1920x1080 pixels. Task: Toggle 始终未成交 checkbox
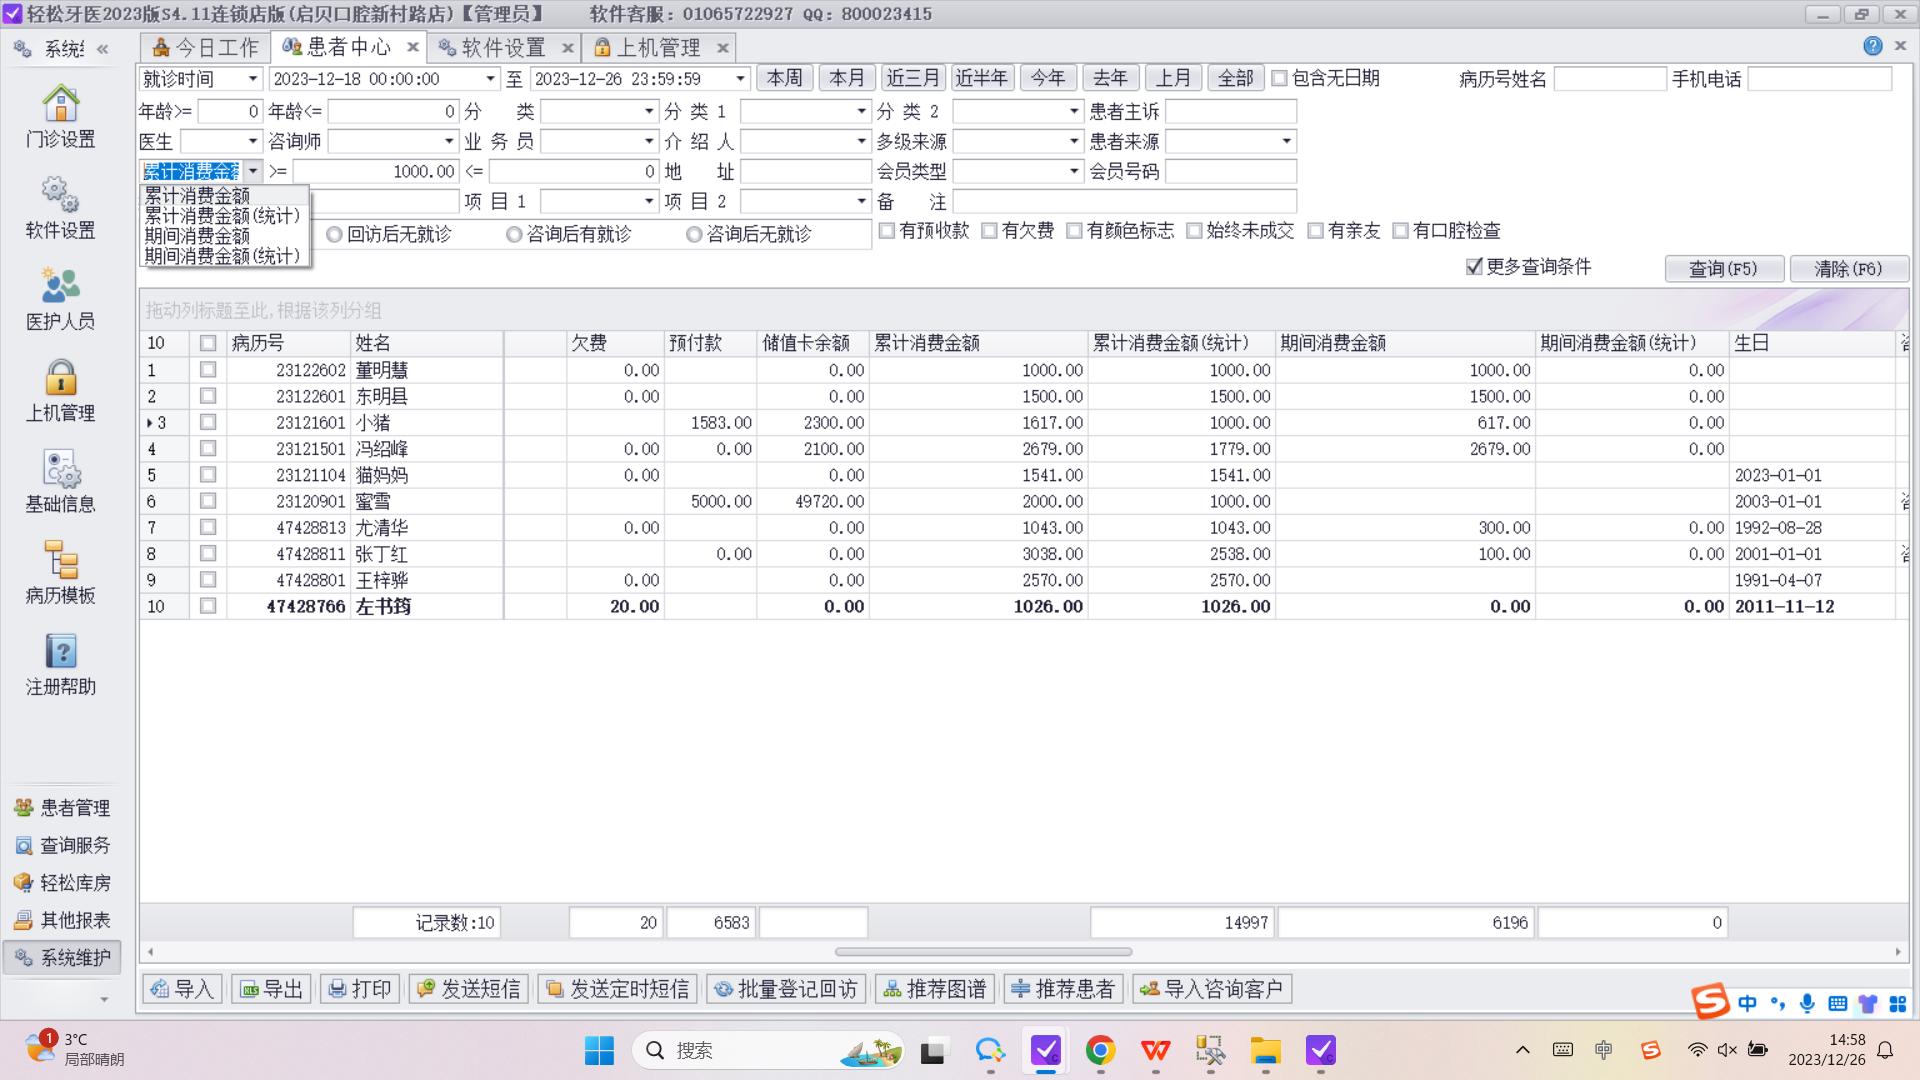[x=1194, y=231]
